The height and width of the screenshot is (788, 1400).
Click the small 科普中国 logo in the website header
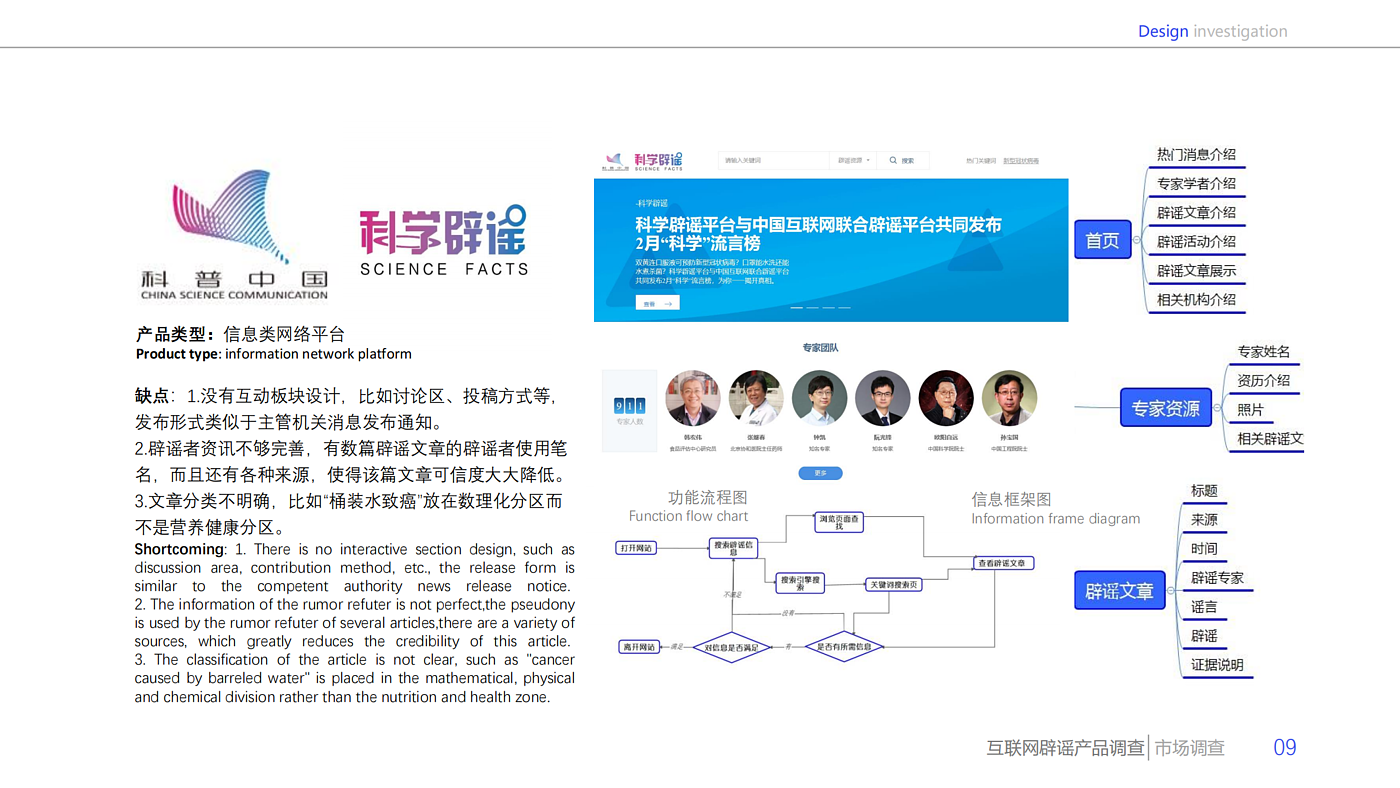pos(614,161)
